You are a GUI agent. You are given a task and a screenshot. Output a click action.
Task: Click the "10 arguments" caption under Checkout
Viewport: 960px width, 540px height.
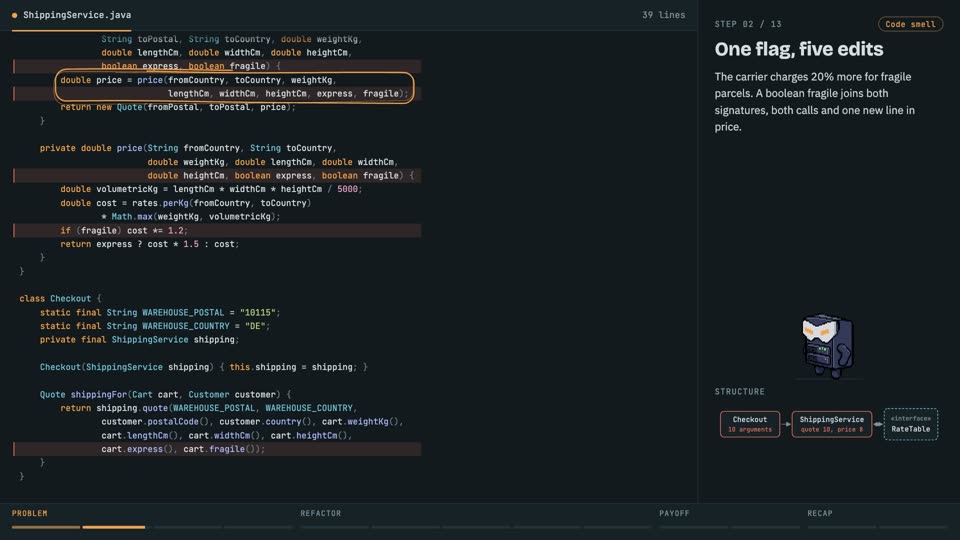[750, 430]
